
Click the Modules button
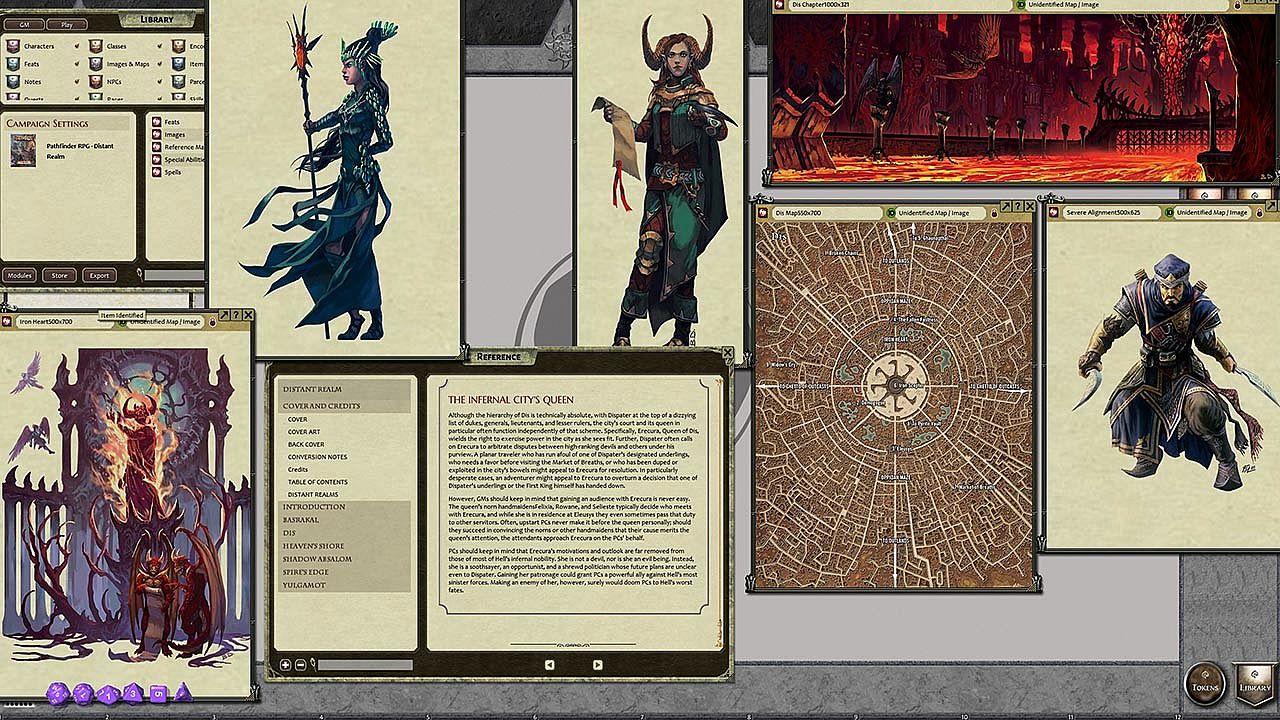pos(19,275)
